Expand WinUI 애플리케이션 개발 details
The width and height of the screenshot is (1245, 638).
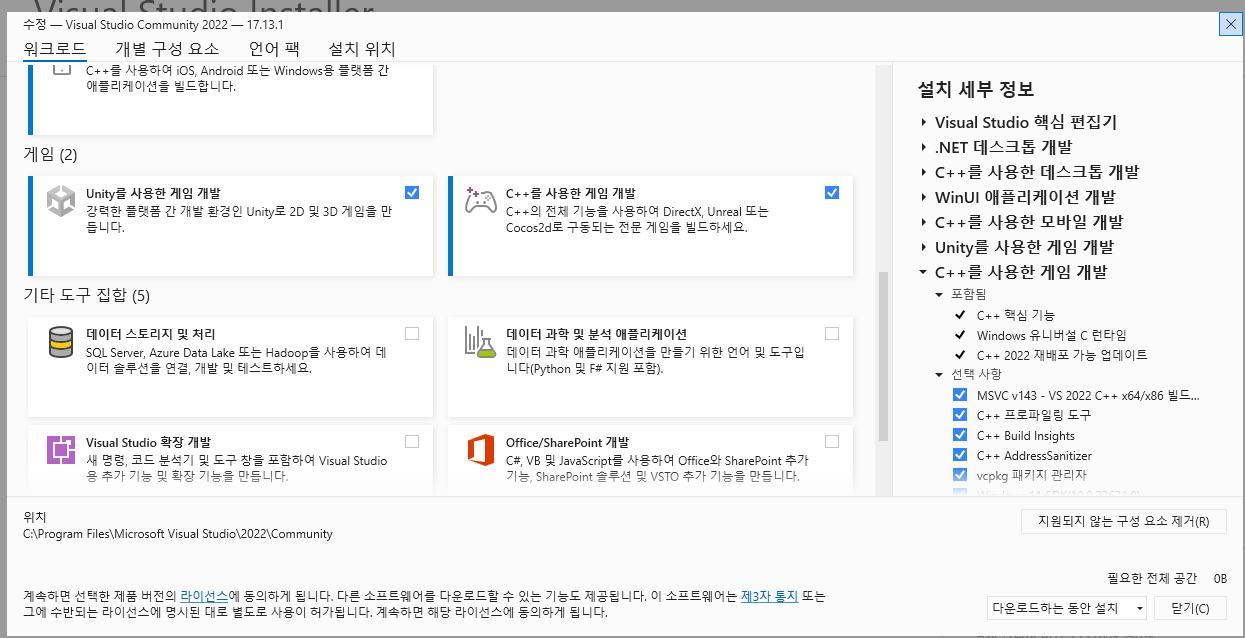[x=924, y=197]
